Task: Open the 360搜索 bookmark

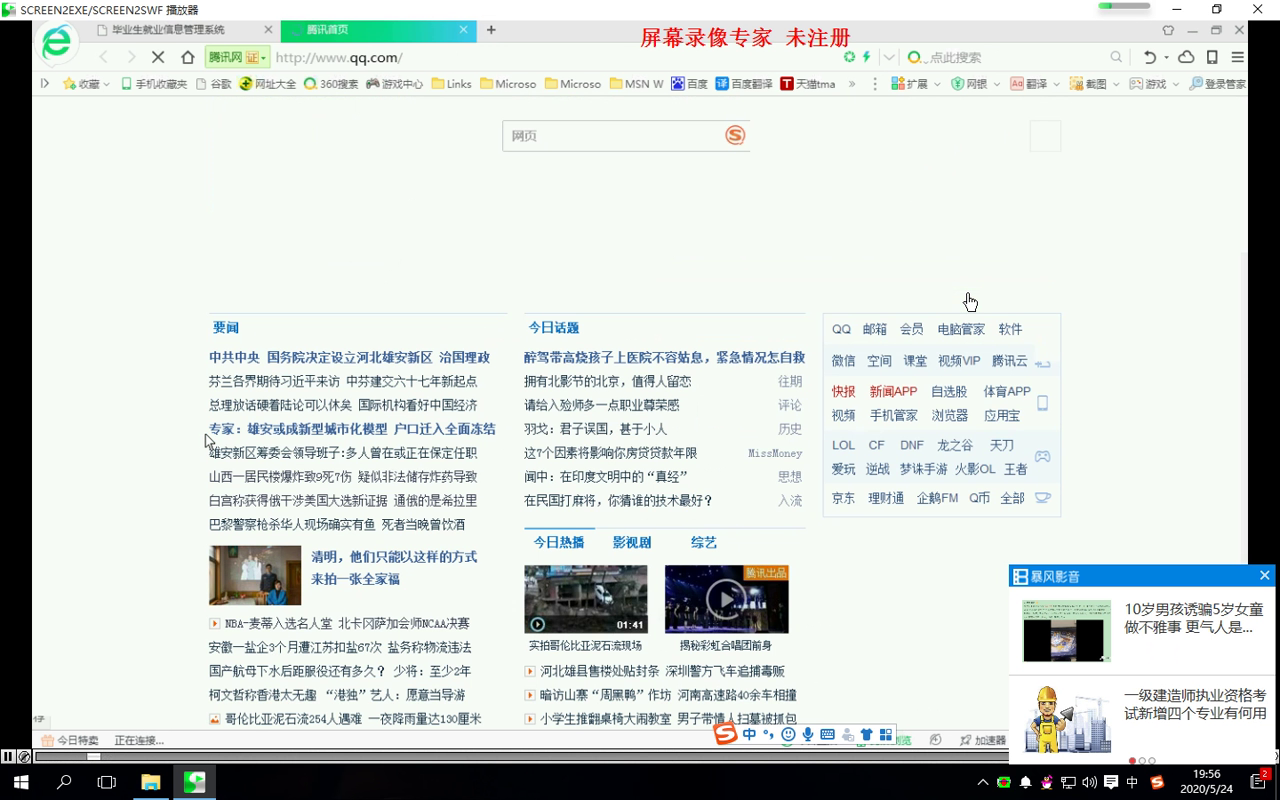Action: coord(331,84)
